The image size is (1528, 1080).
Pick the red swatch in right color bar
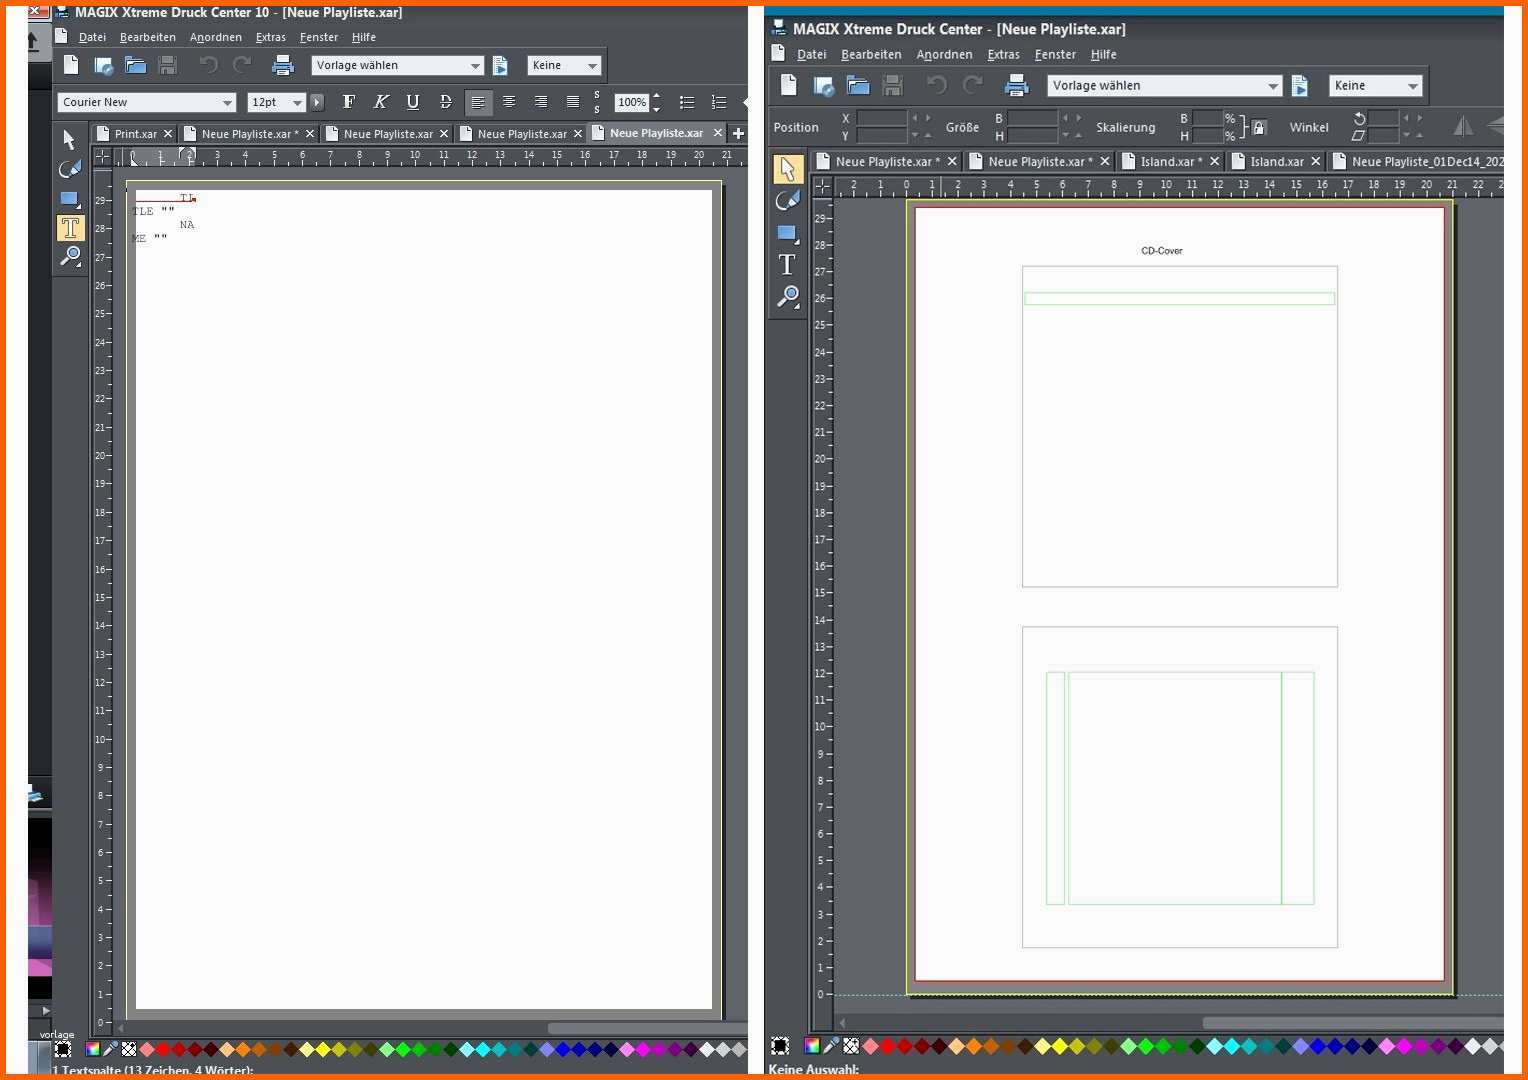click(x=888, y=1046)
